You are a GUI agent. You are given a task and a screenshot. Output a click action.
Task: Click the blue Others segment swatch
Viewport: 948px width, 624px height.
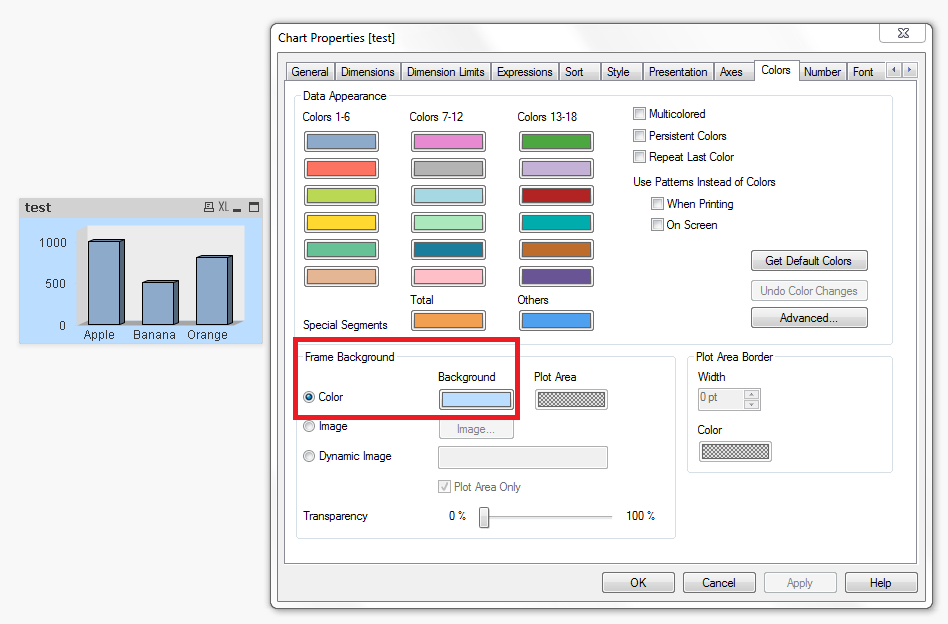coord(556,320)
